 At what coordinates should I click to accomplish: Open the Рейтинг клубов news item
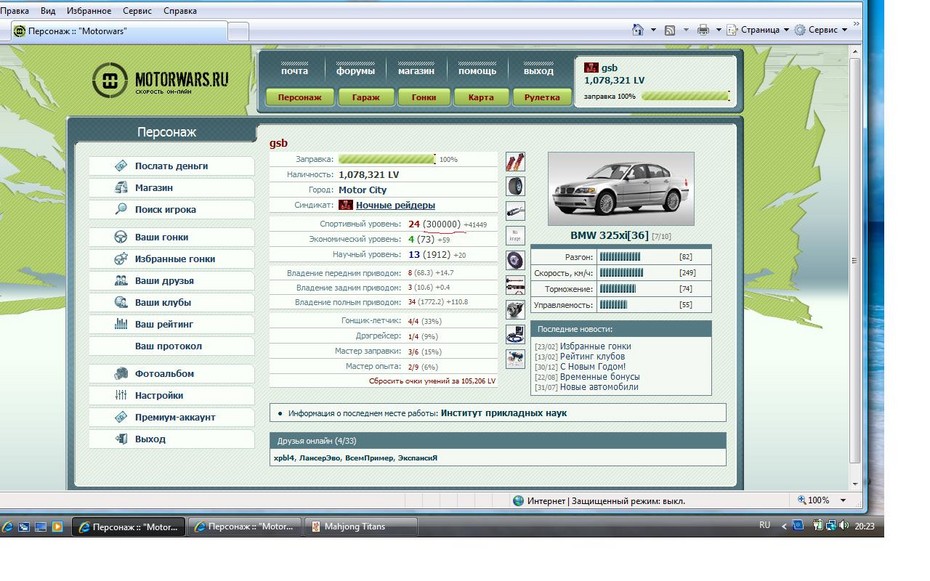[x=592, y=356]
